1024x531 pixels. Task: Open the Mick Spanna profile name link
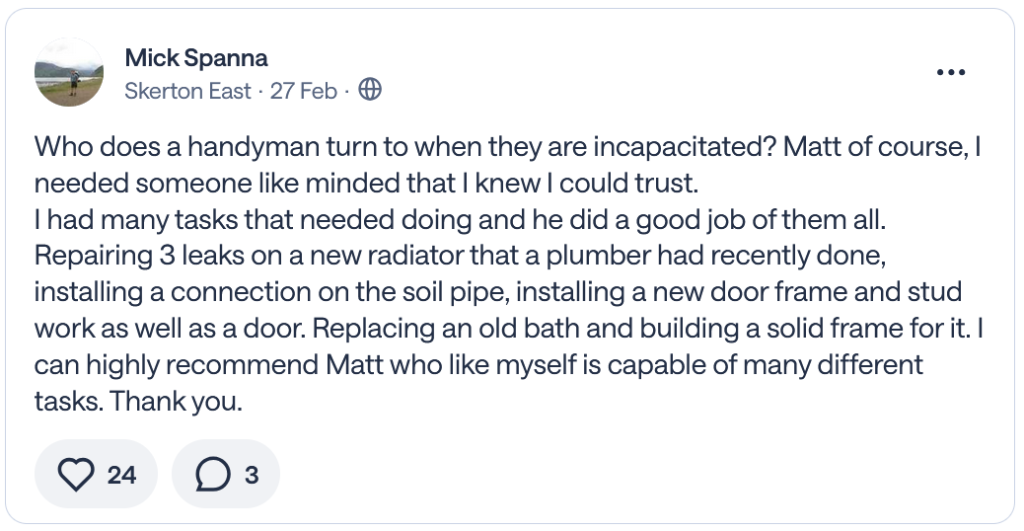pyautogui.click(x=196, y=58)
